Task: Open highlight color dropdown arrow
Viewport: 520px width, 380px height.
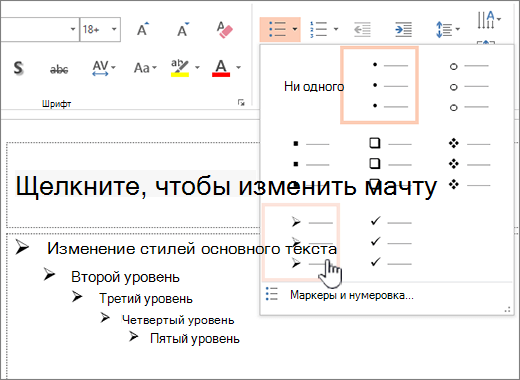Action: pyautogui.click(x=197, y=68)
